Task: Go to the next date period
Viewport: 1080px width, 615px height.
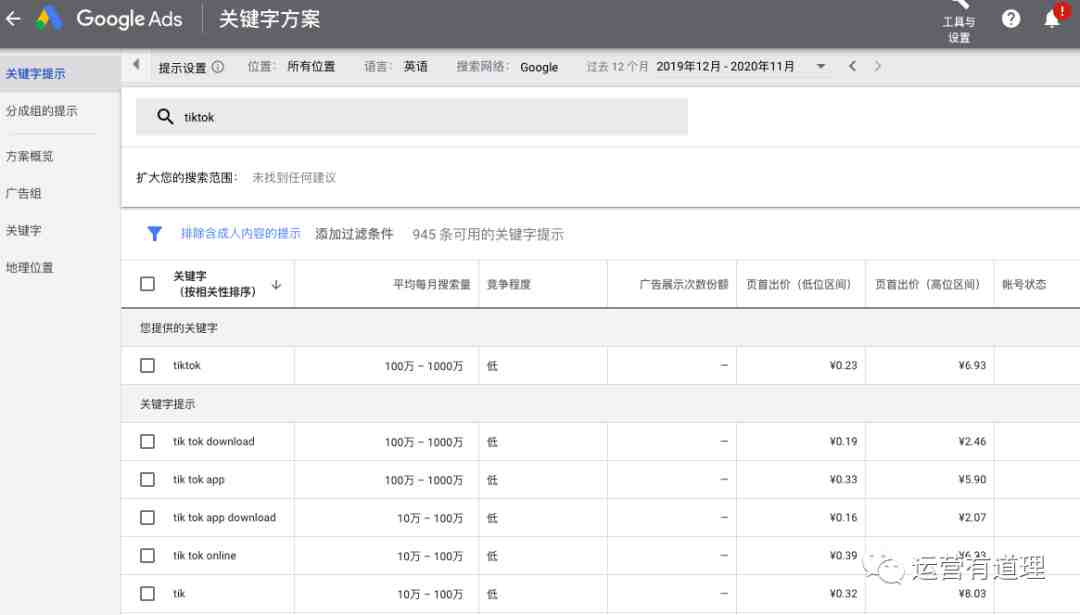Action: tap(878, 66)
